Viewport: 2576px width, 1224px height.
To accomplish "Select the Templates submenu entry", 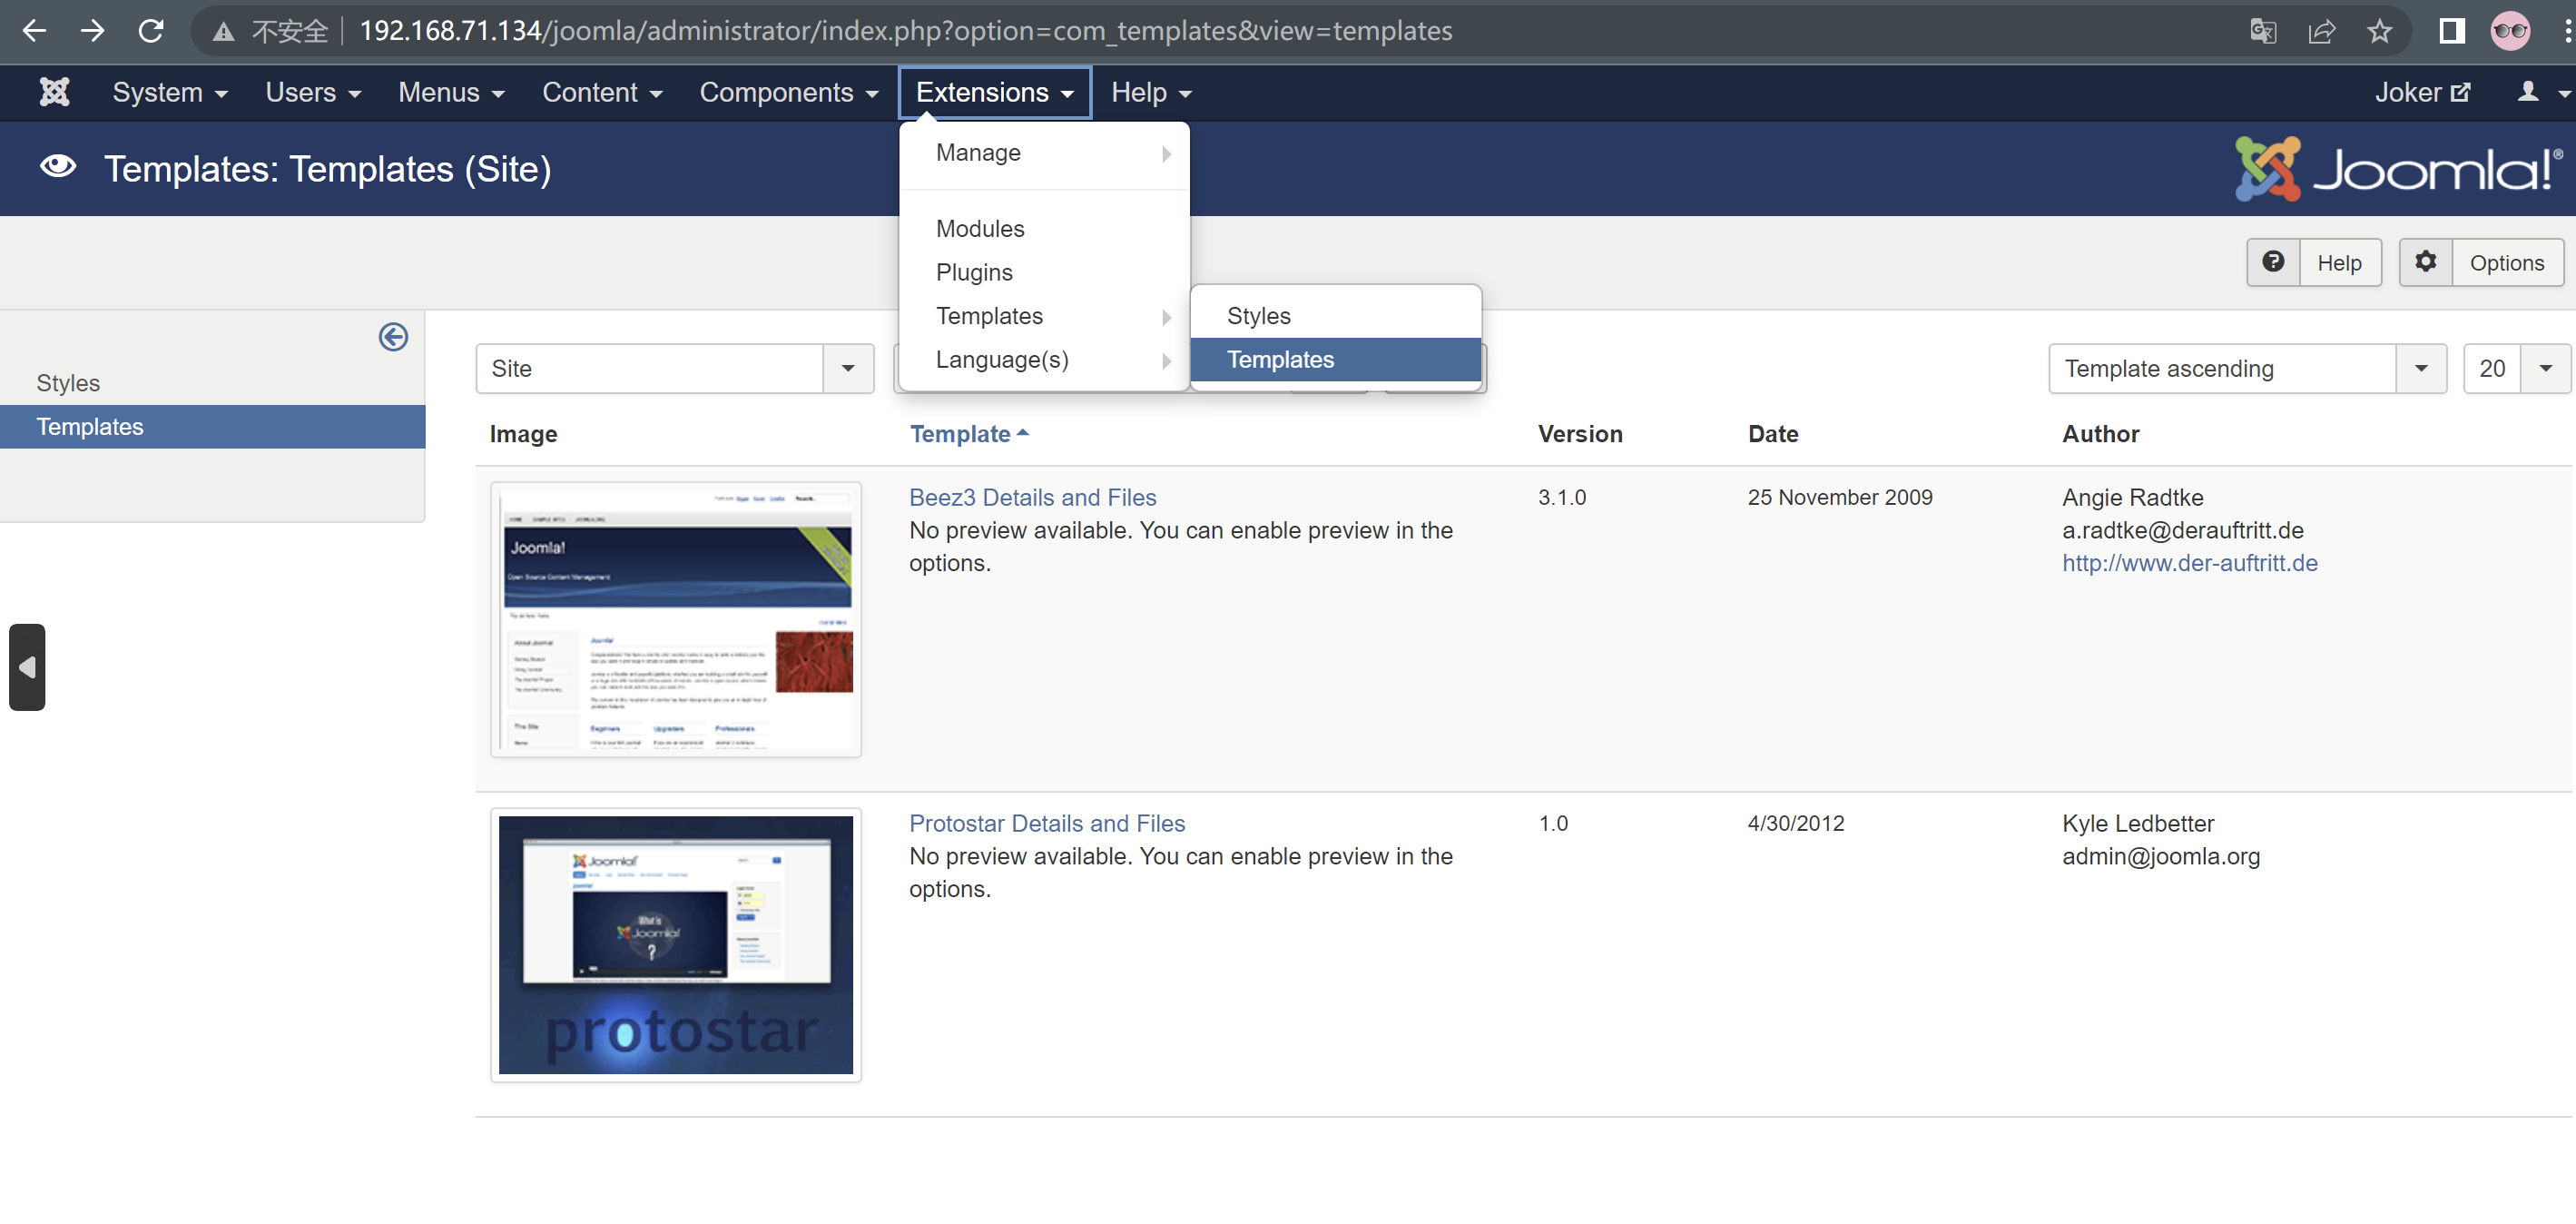I will 1280,360.
